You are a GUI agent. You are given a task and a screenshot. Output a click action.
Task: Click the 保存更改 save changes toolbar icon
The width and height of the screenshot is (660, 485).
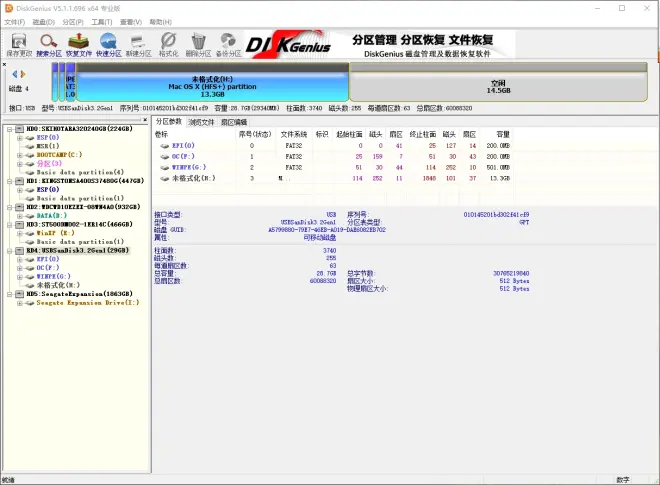19,45
